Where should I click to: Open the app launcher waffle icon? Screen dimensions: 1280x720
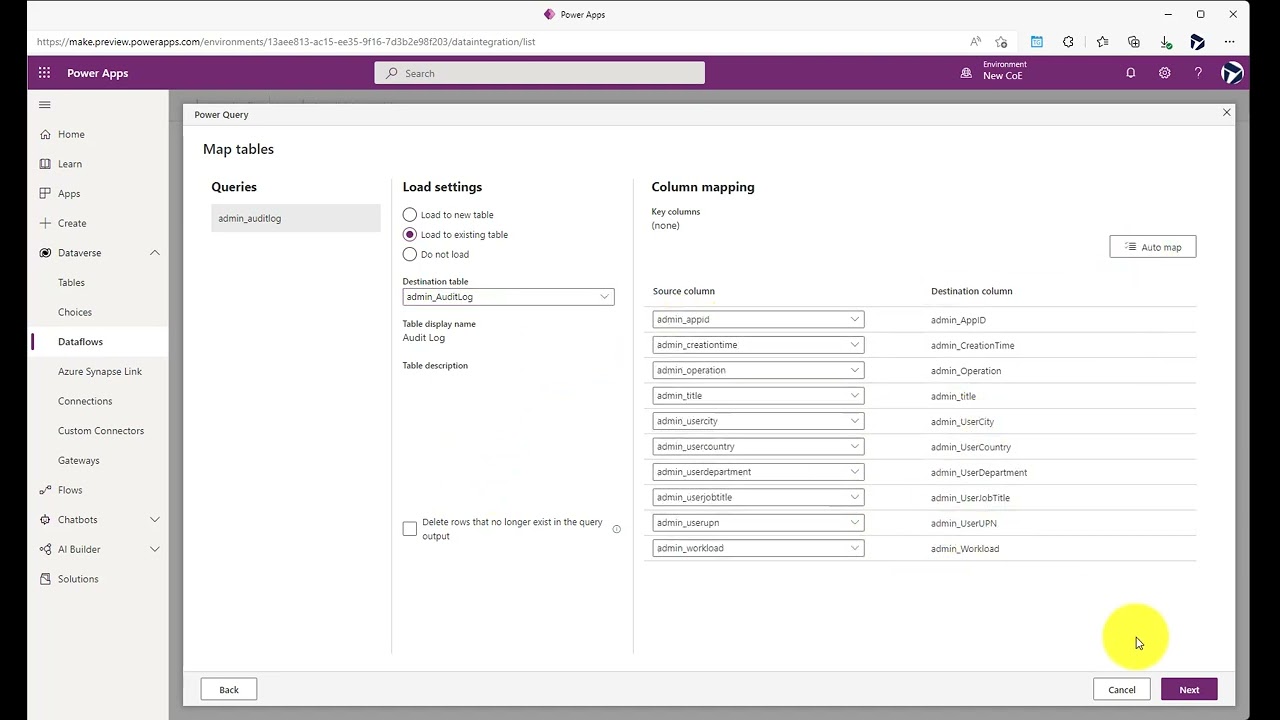(x=44, y=73)
